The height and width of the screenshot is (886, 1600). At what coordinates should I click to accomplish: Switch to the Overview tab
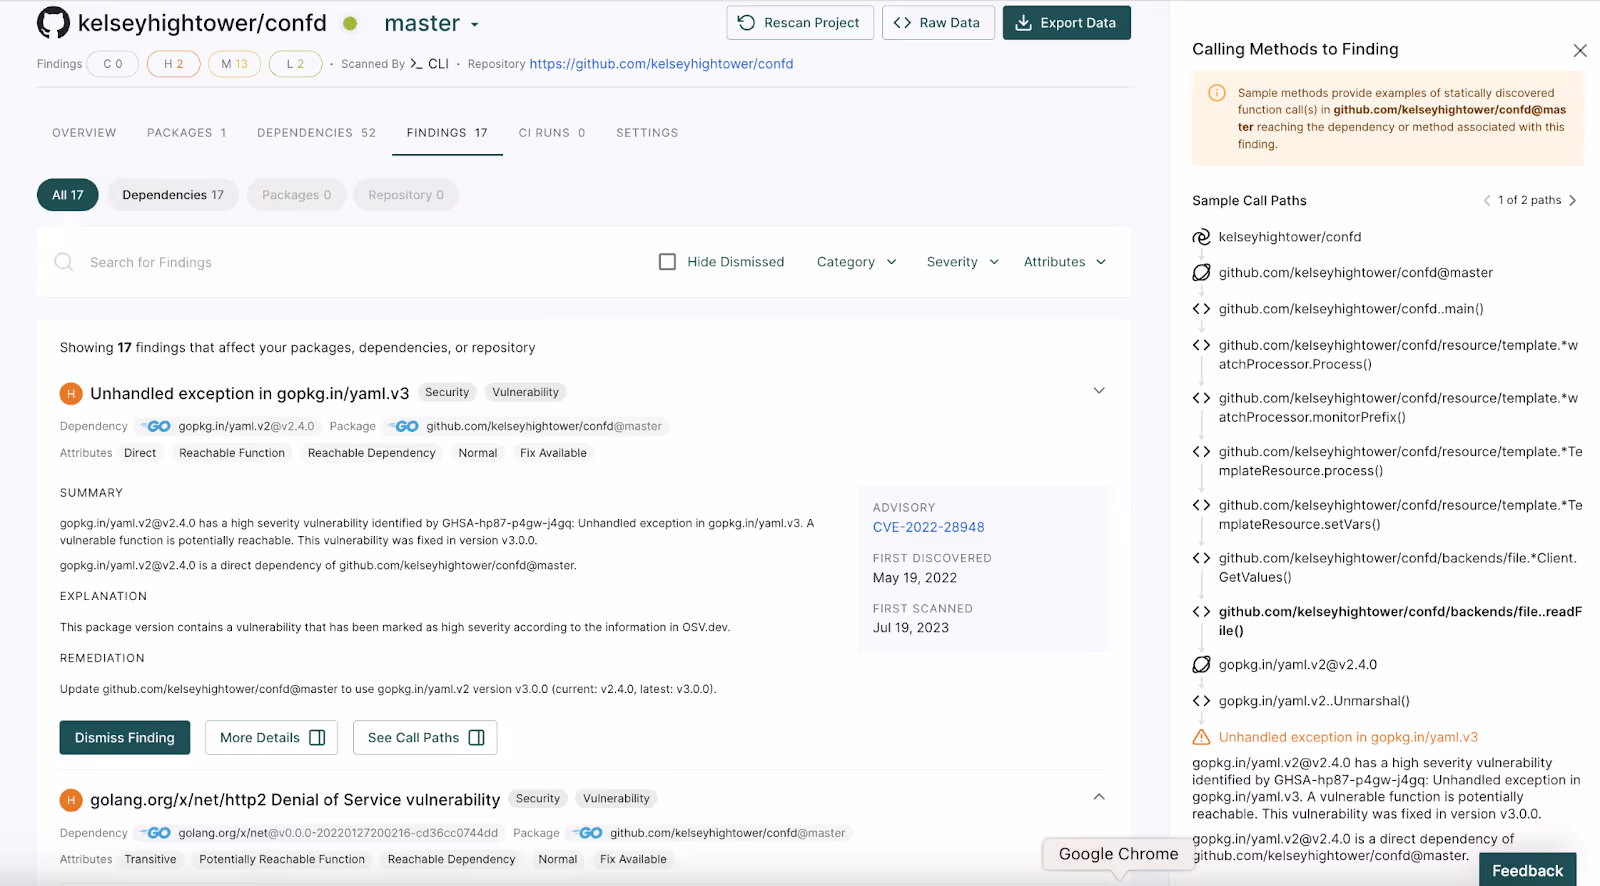[x=84, y=133]
